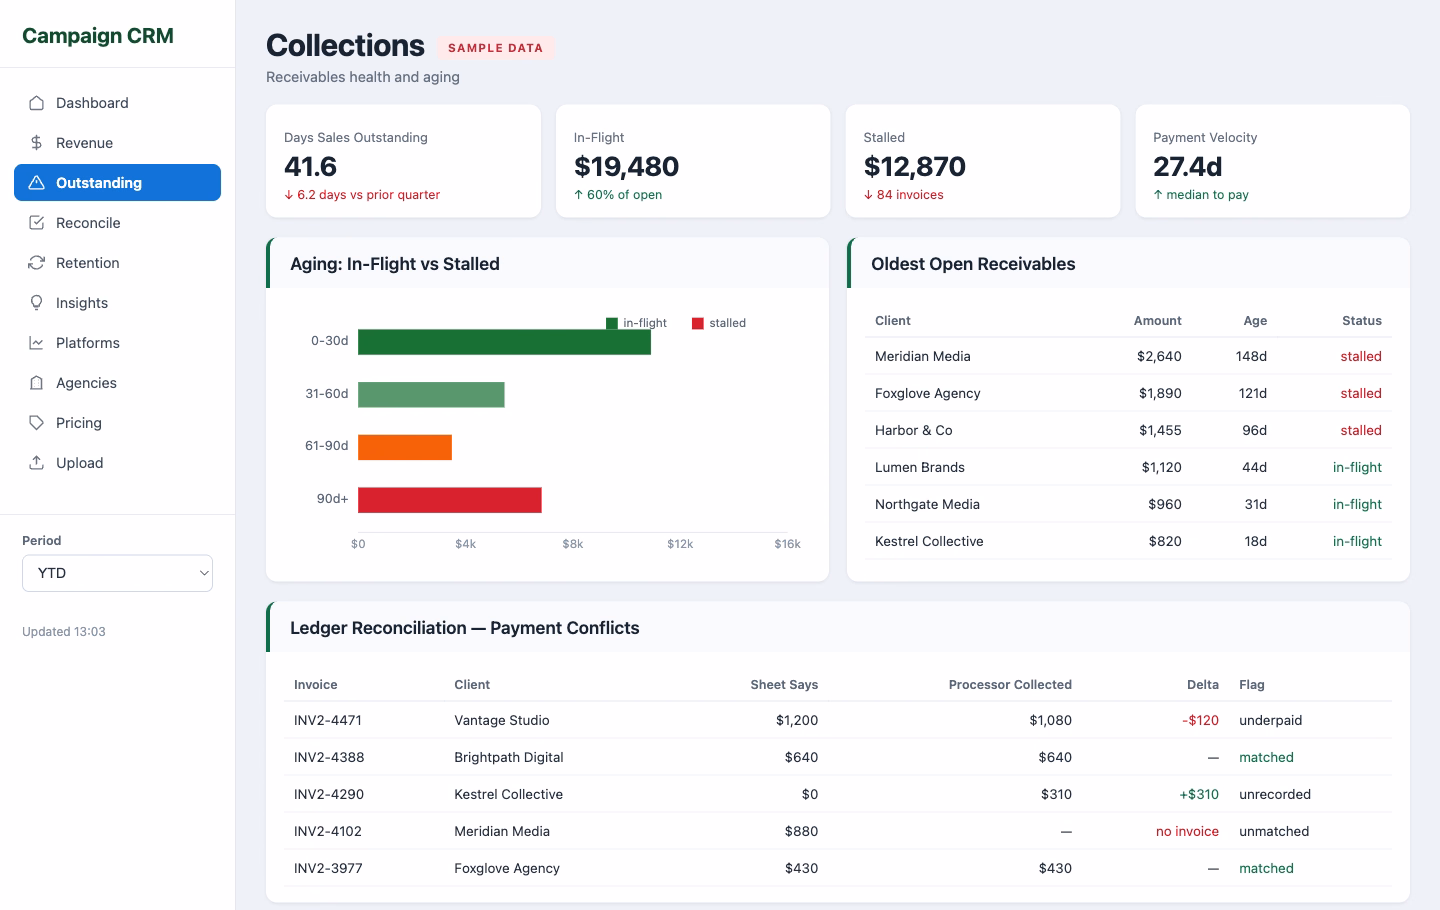Click the Lumen Brands client

[920, 467]
